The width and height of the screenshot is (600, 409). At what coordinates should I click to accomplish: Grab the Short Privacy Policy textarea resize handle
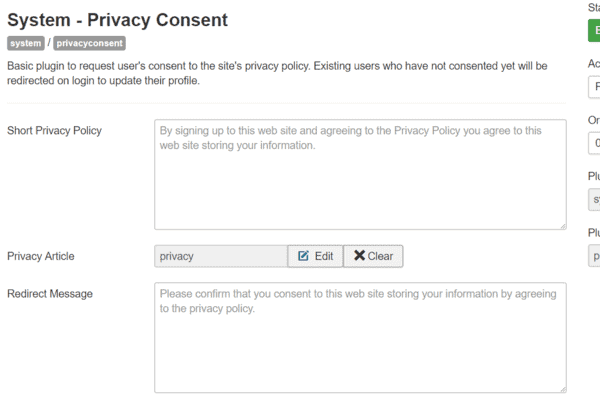(563, 226)
